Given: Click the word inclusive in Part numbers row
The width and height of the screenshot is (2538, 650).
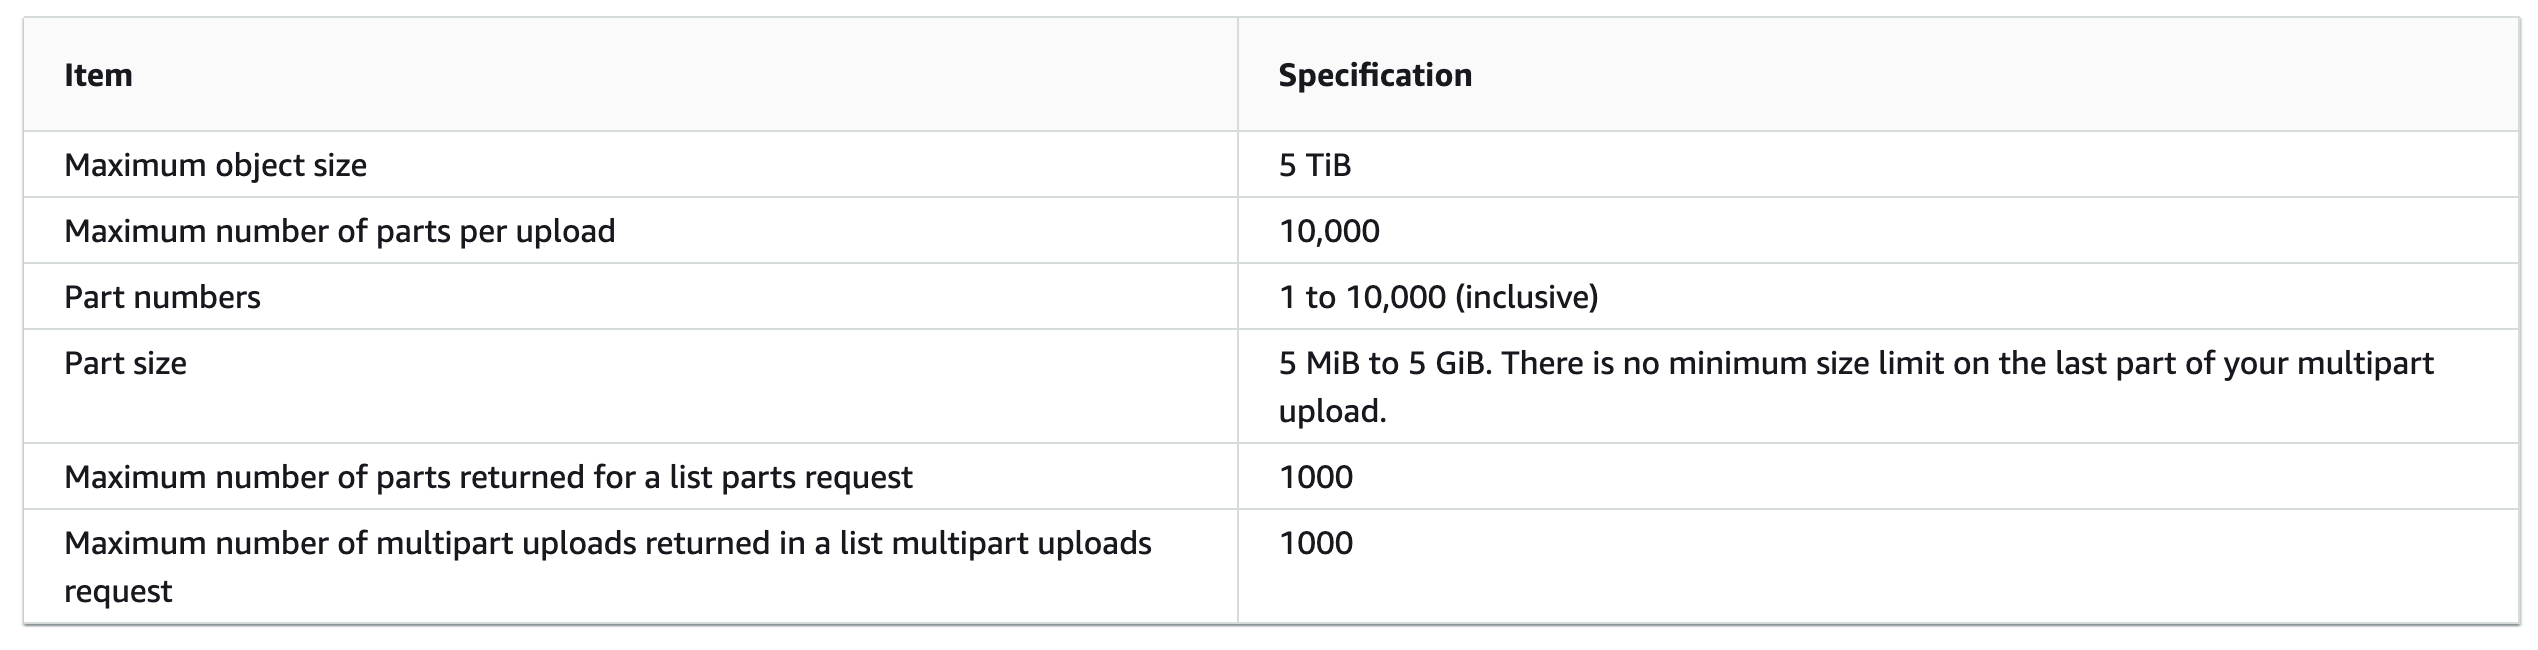Looking at the screenshot, I should (1528, 297).
